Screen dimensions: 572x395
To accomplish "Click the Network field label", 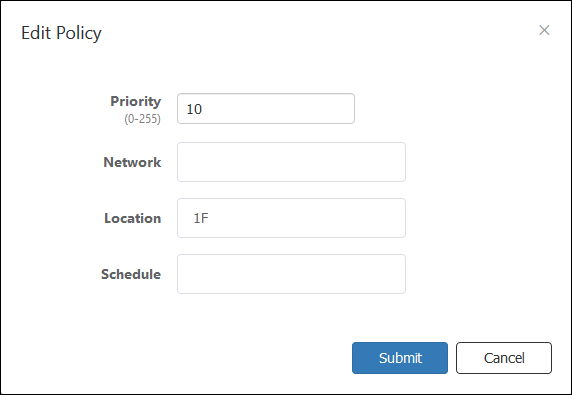I will (x=132, y=162).
